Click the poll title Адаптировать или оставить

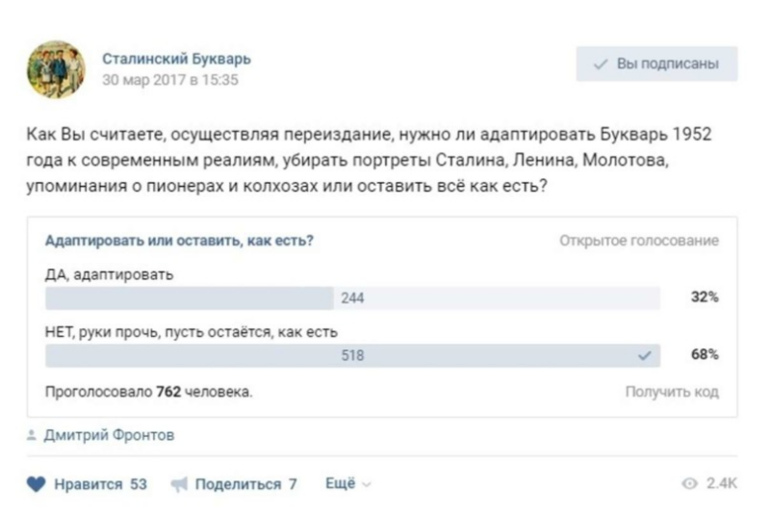pos(180,240)
